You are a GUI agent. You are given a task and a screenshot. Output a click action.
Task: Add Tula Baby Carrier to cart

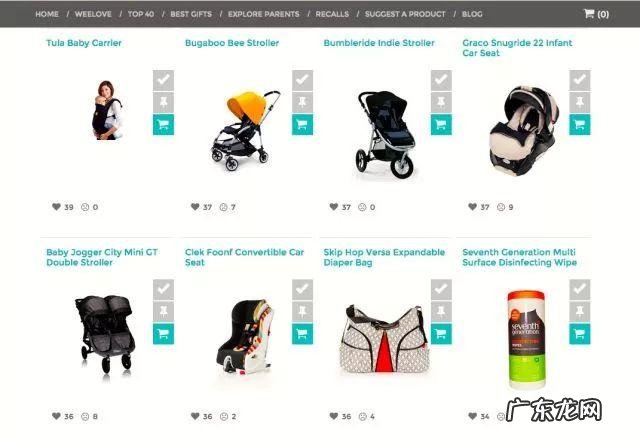pos(163,124)
